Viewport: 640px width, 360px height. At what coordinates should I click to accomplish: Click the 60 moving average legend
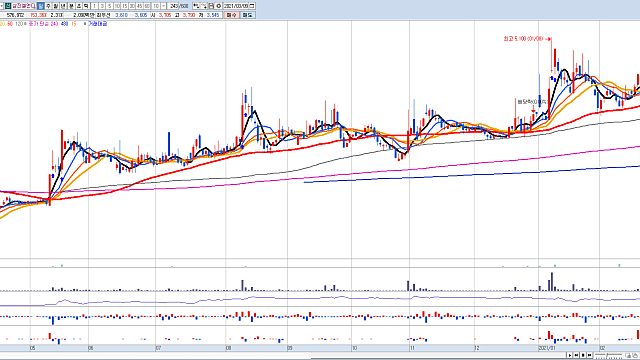[x=10, y=24]
